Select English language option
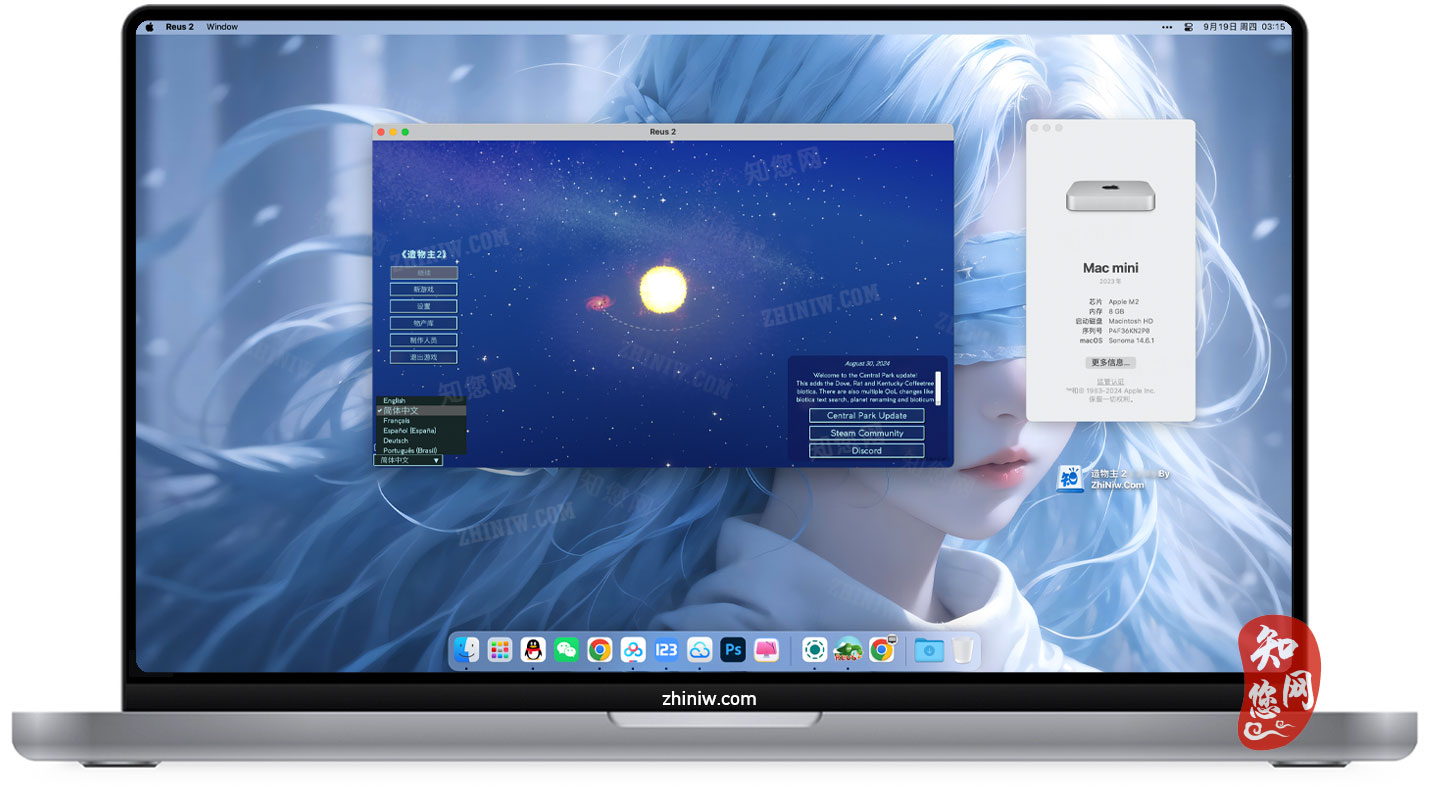 point(421,400)
